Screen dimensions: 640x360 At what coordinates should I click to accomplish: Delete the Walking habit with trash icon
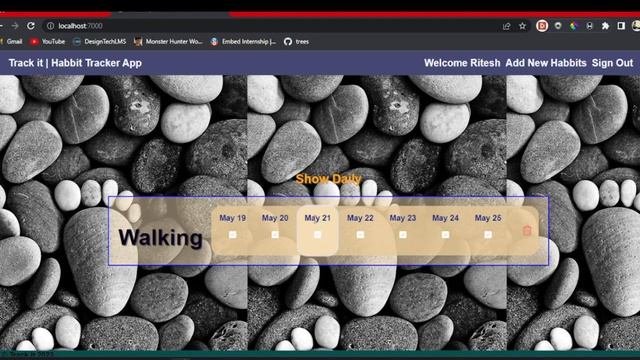coord(527,231)
